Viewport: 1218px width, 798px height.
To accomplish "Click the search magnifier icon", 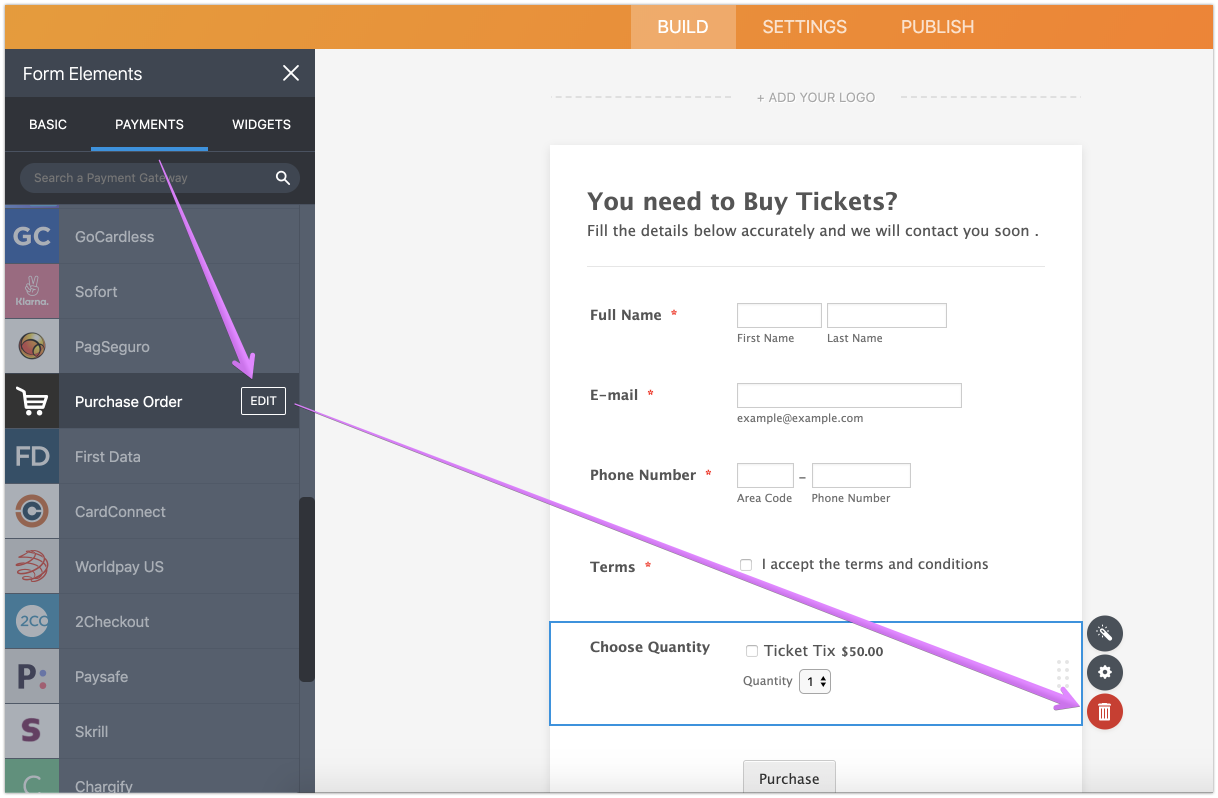I will (283, 178).
